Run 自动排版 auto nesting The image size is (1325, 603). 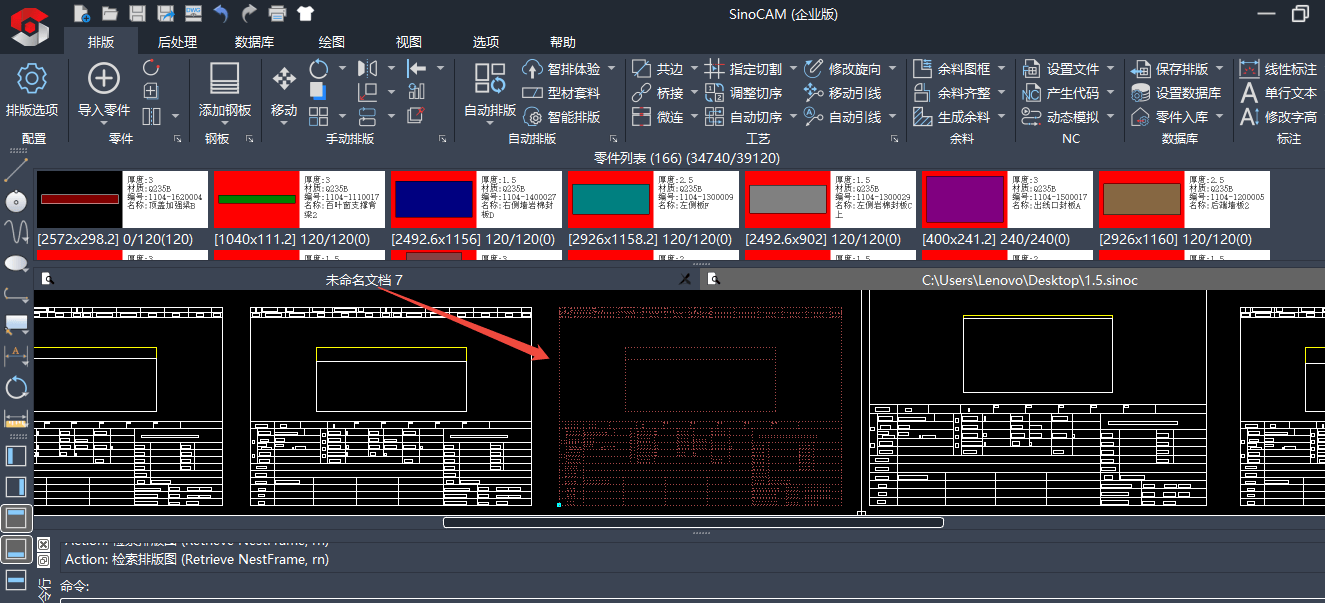[x=490, y=79]
